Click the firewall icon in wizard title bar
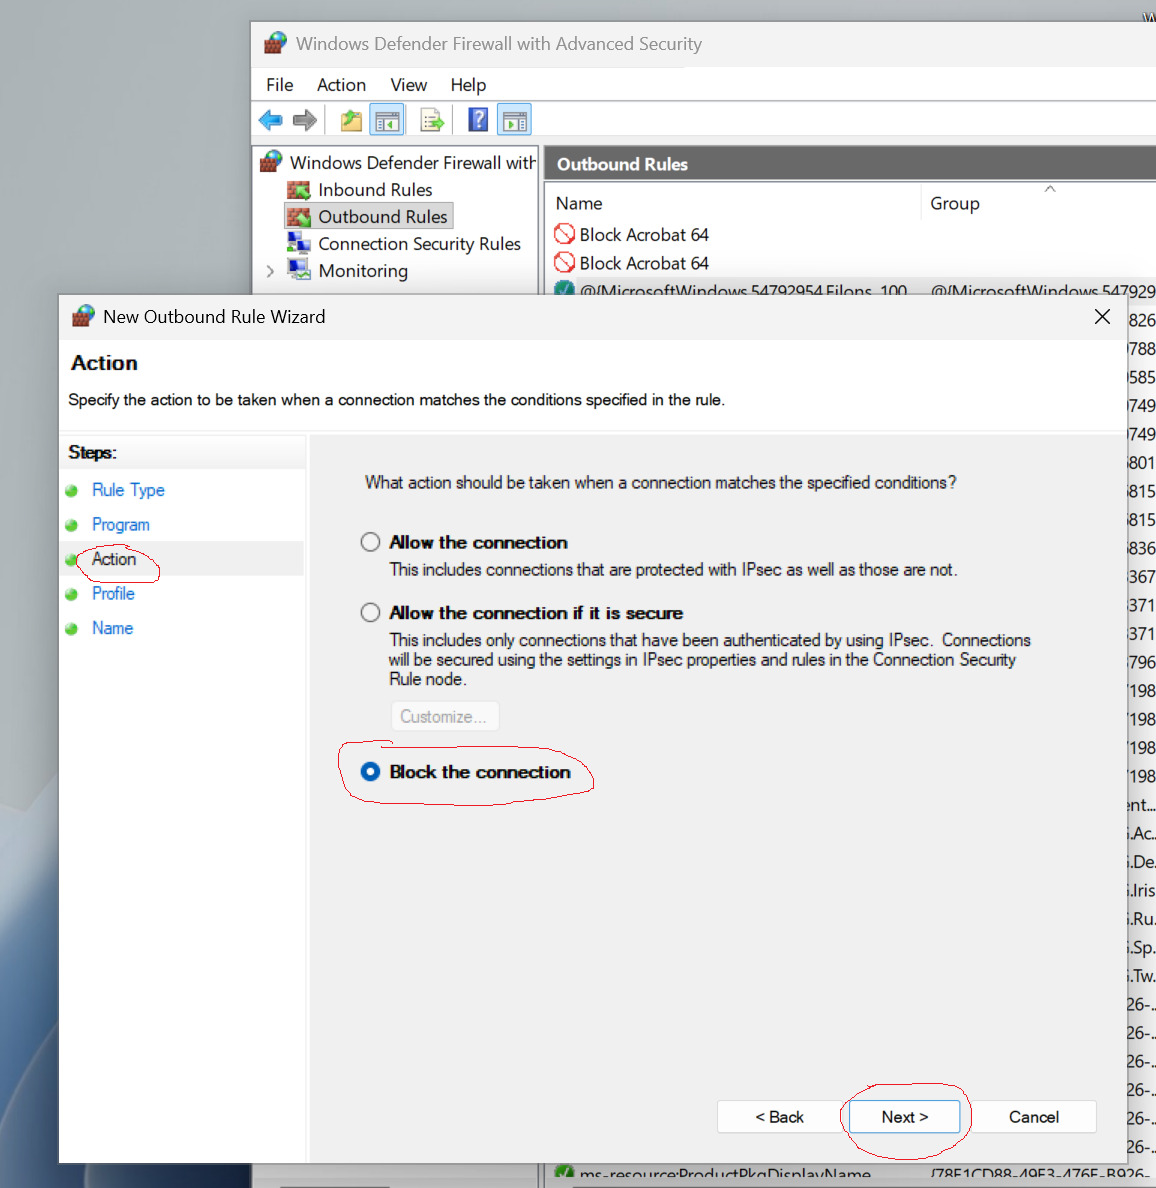This screenshot has width=1156, height=1188. [x=83, y=316]
